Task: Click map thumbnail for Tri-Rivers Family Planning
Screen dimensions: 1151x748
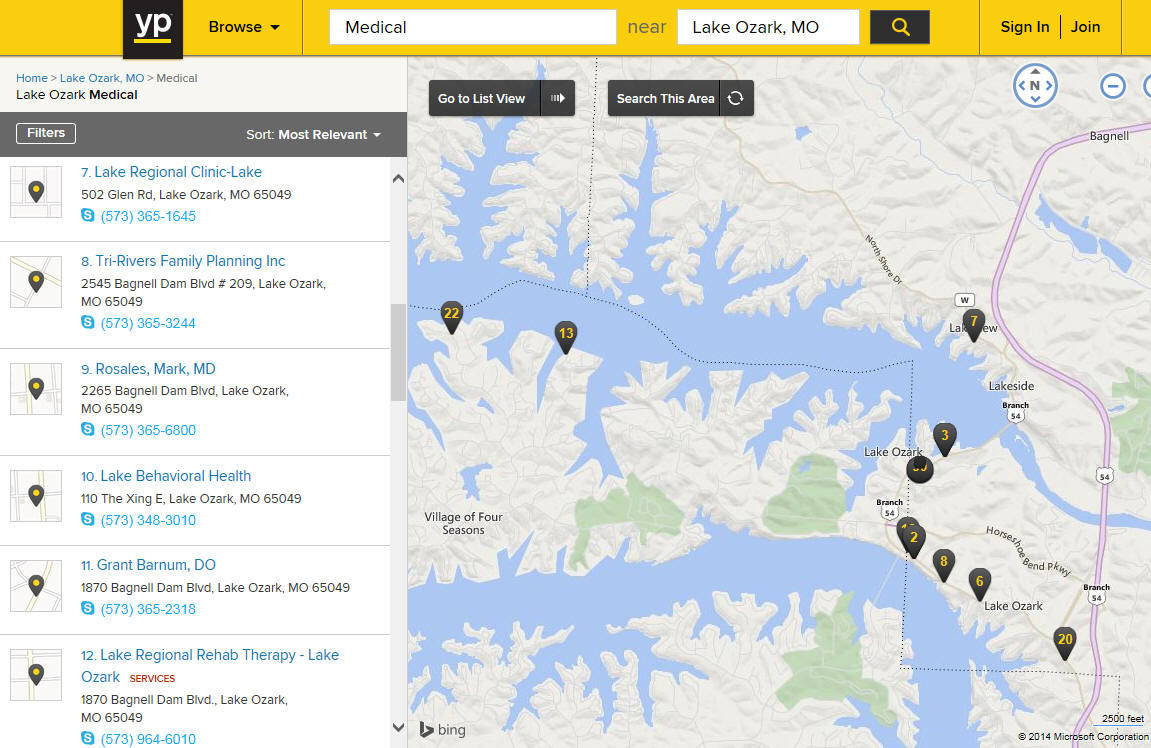Action: tap(36, 282)
